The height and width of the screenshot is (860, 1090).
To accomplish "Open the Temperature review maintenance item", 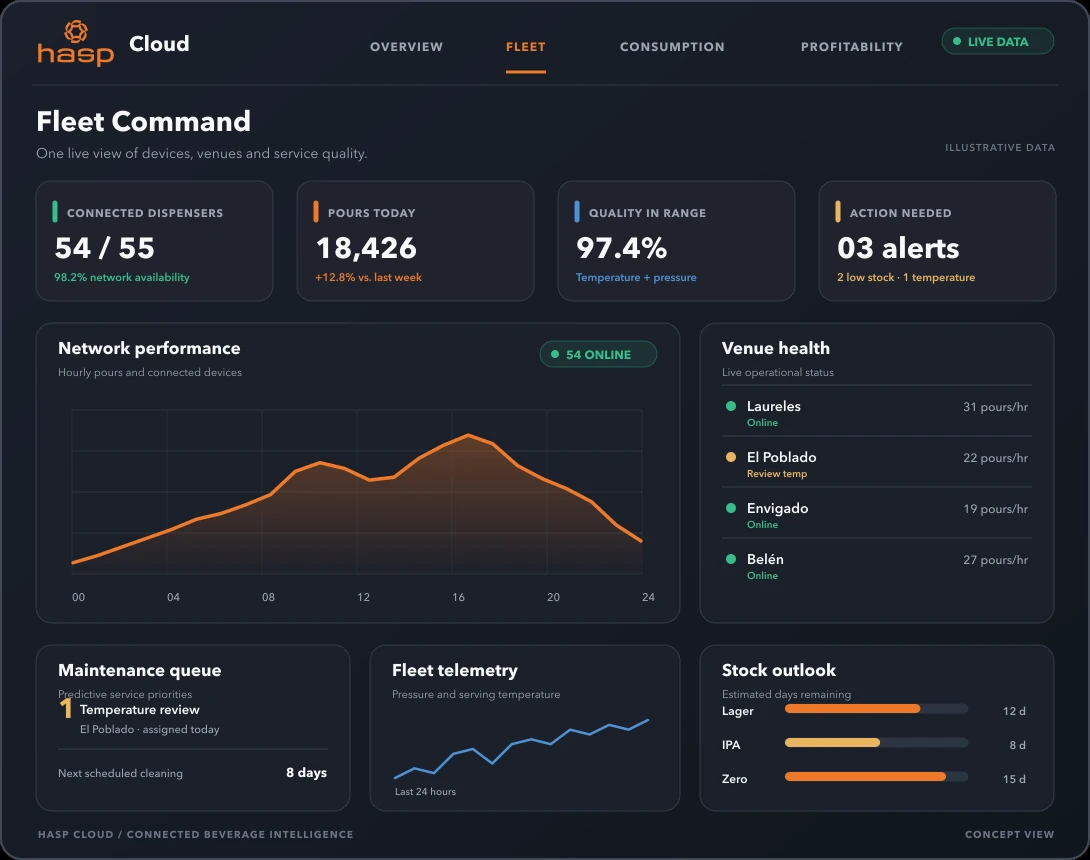I will (x=139, y=709).
